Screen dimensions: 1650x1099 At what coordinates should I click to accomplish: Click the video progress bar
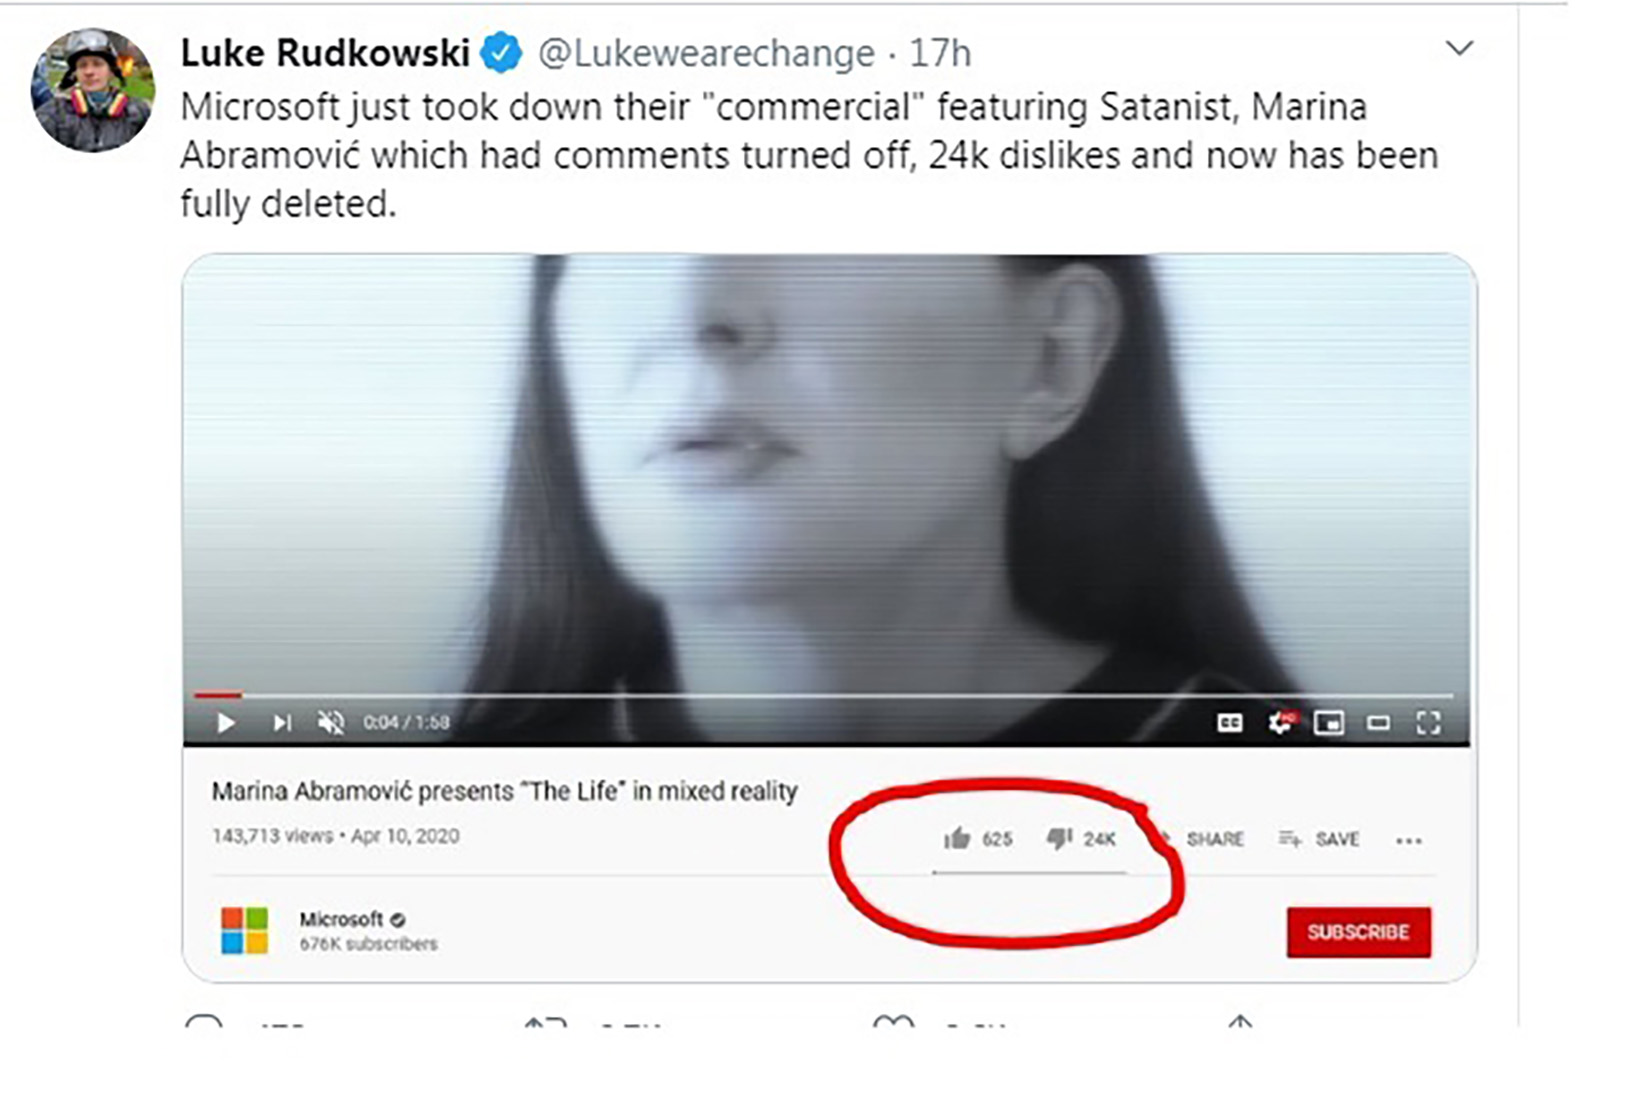820,694
